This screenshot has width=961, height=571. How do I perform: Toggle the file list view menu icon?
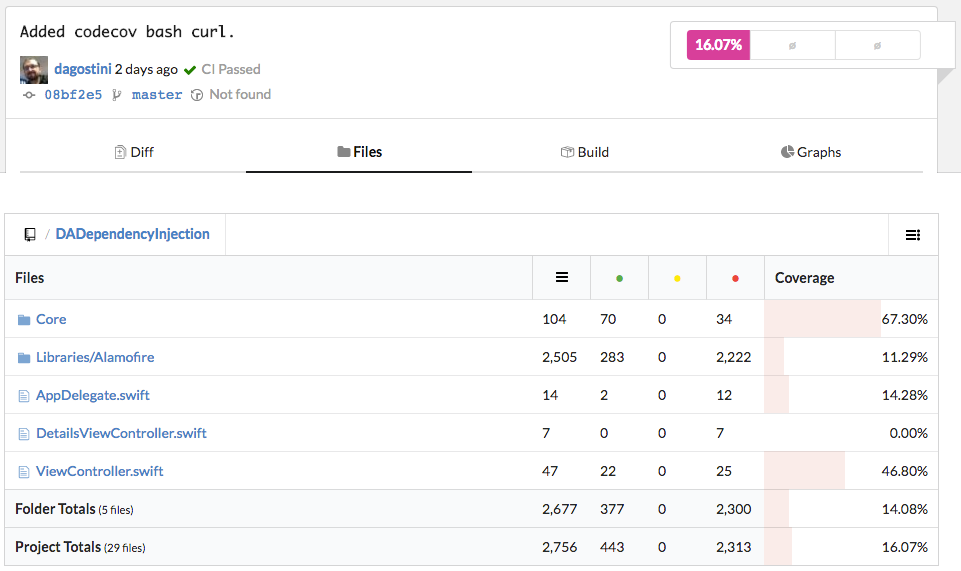913,235
